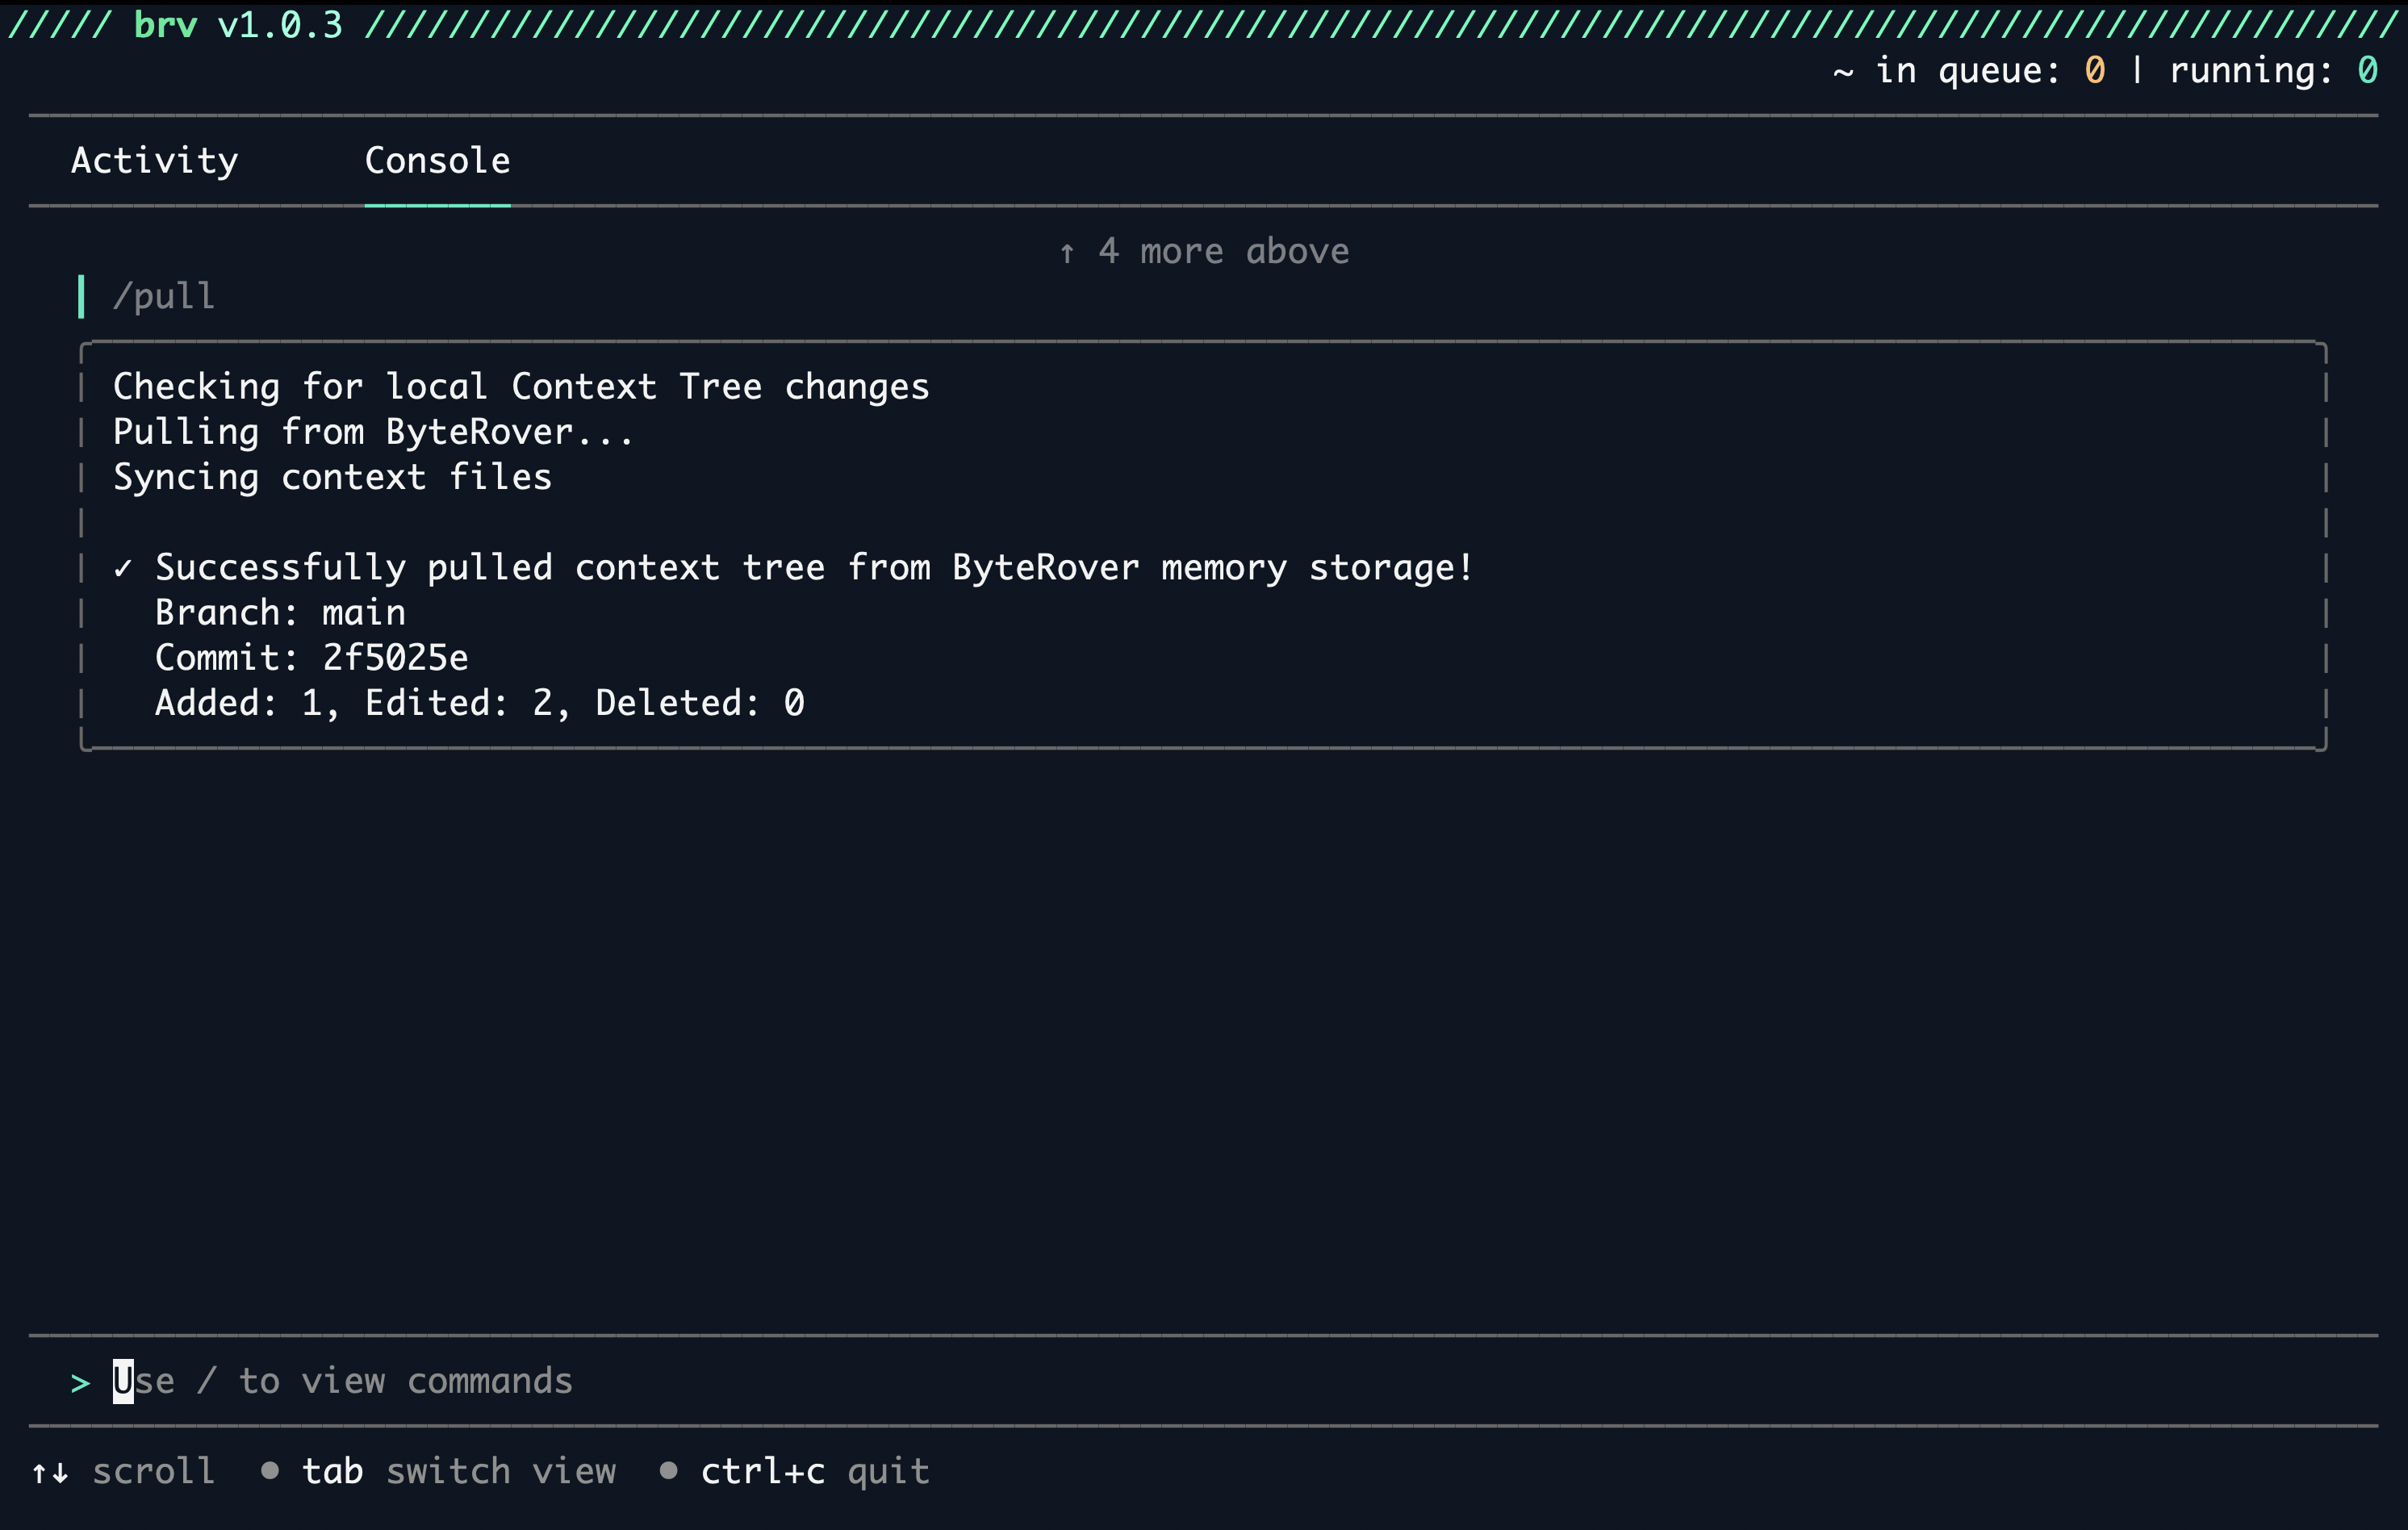Click the 'tab switch view' hint

(458, 1471)
